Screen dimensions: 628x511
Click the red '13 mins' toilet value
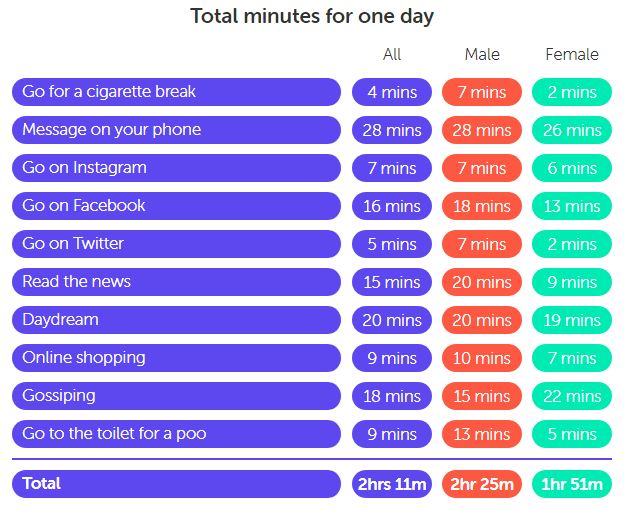click(x=482, y=434)
